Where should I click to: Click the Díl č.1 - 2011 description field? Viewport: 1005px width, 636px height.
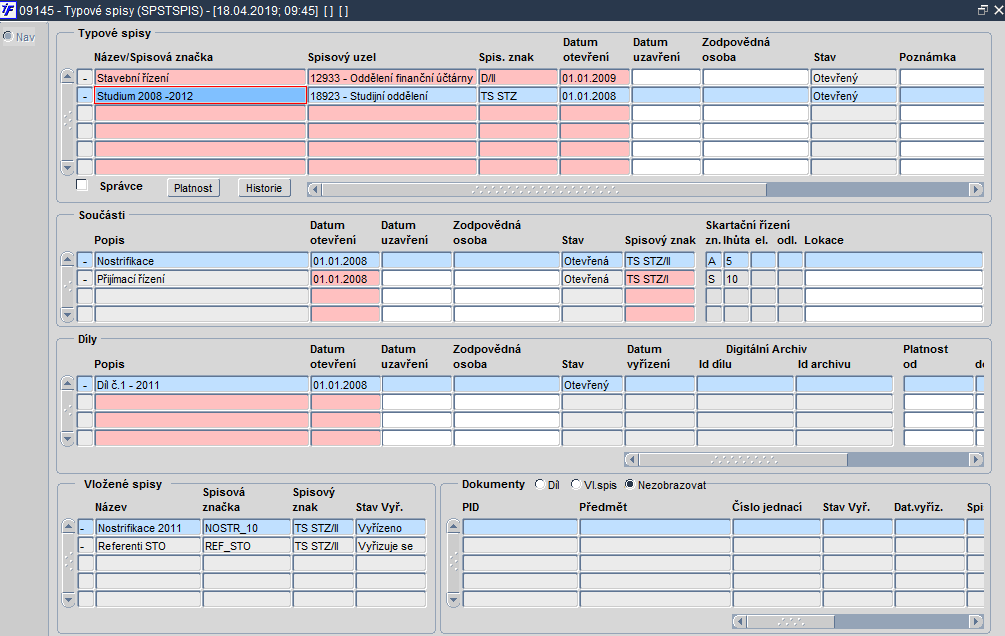pyautogui.click(x=201, y=385)
